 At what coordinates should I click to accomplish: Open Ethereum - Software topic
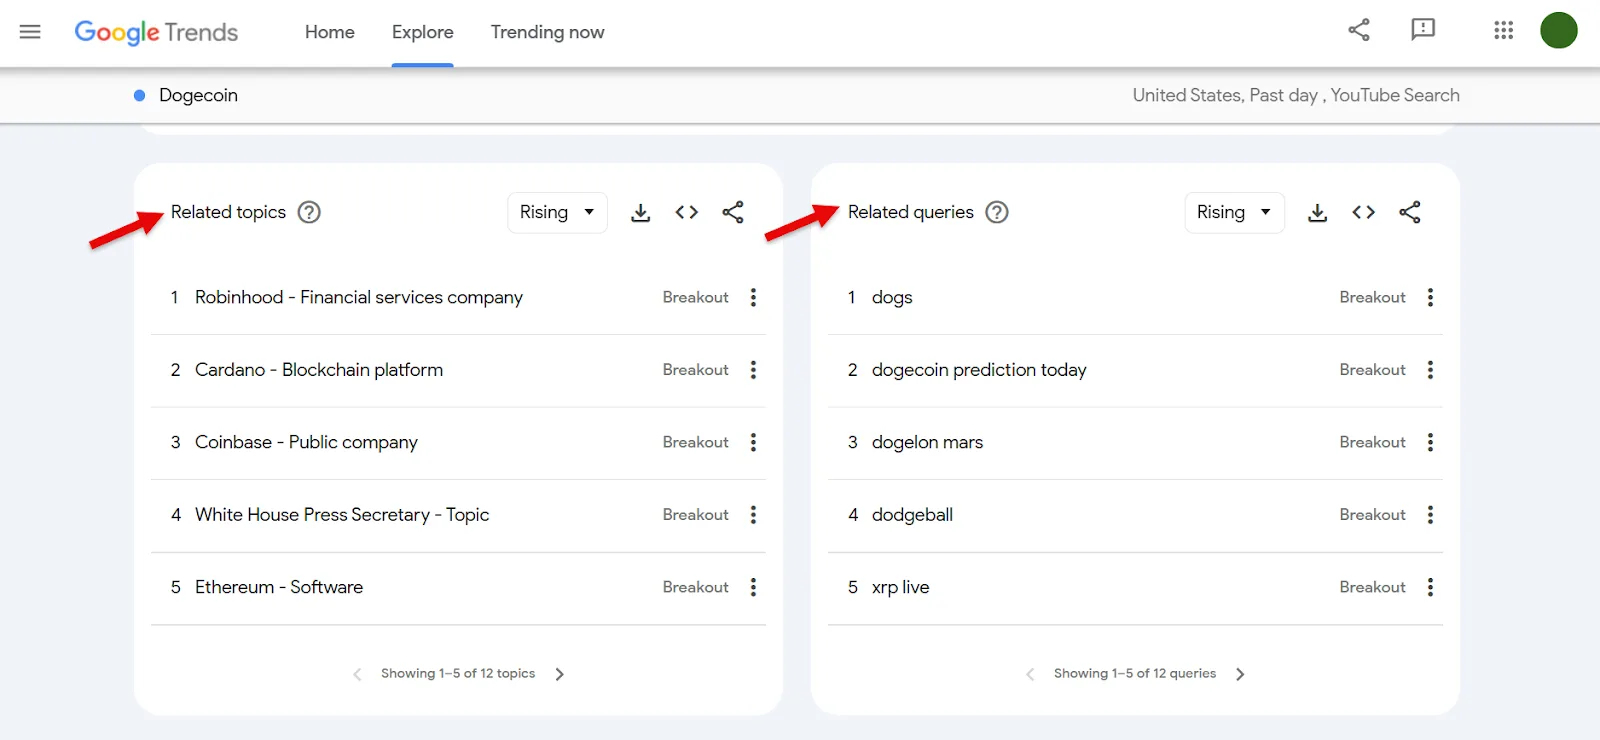pyautogui.click(x=279, y=587)
